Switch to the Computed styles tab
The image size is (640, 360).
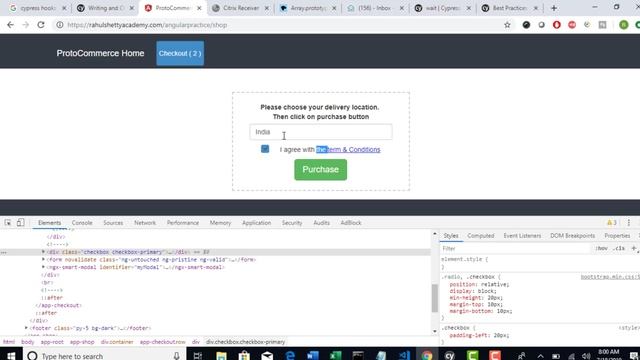point(481,236)
